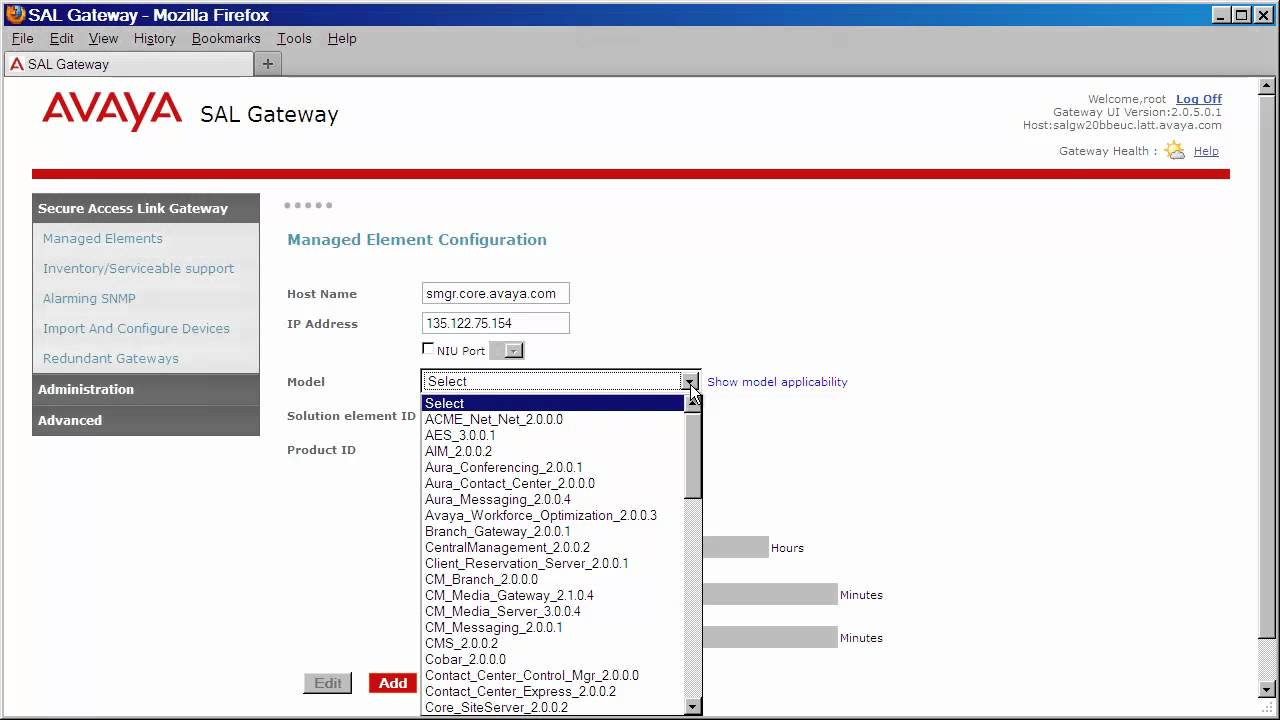Screen dimensions: 1280x720
Task: Select Client_Reservation_Server_2.0.0.1 model
Action: point(553,563)
